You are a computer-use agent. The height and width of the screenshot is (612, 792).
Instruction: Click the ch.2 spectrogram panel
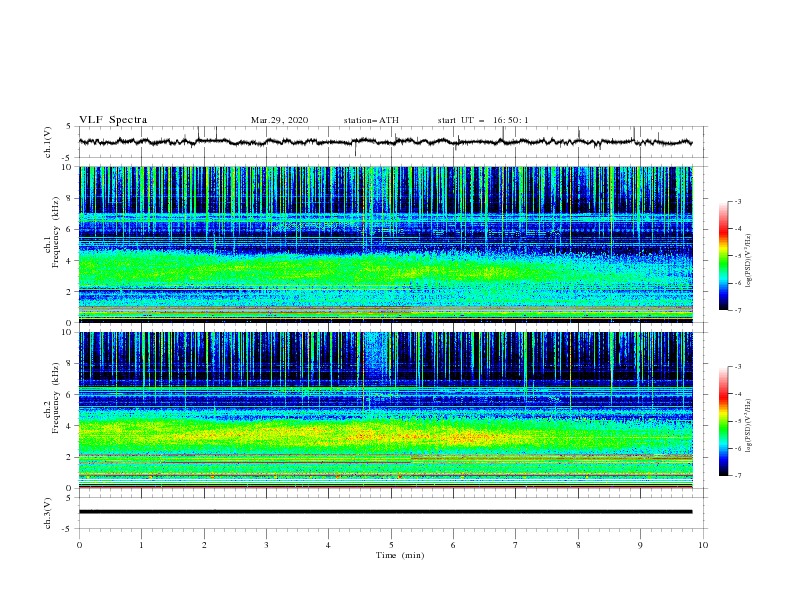[386, 410]
